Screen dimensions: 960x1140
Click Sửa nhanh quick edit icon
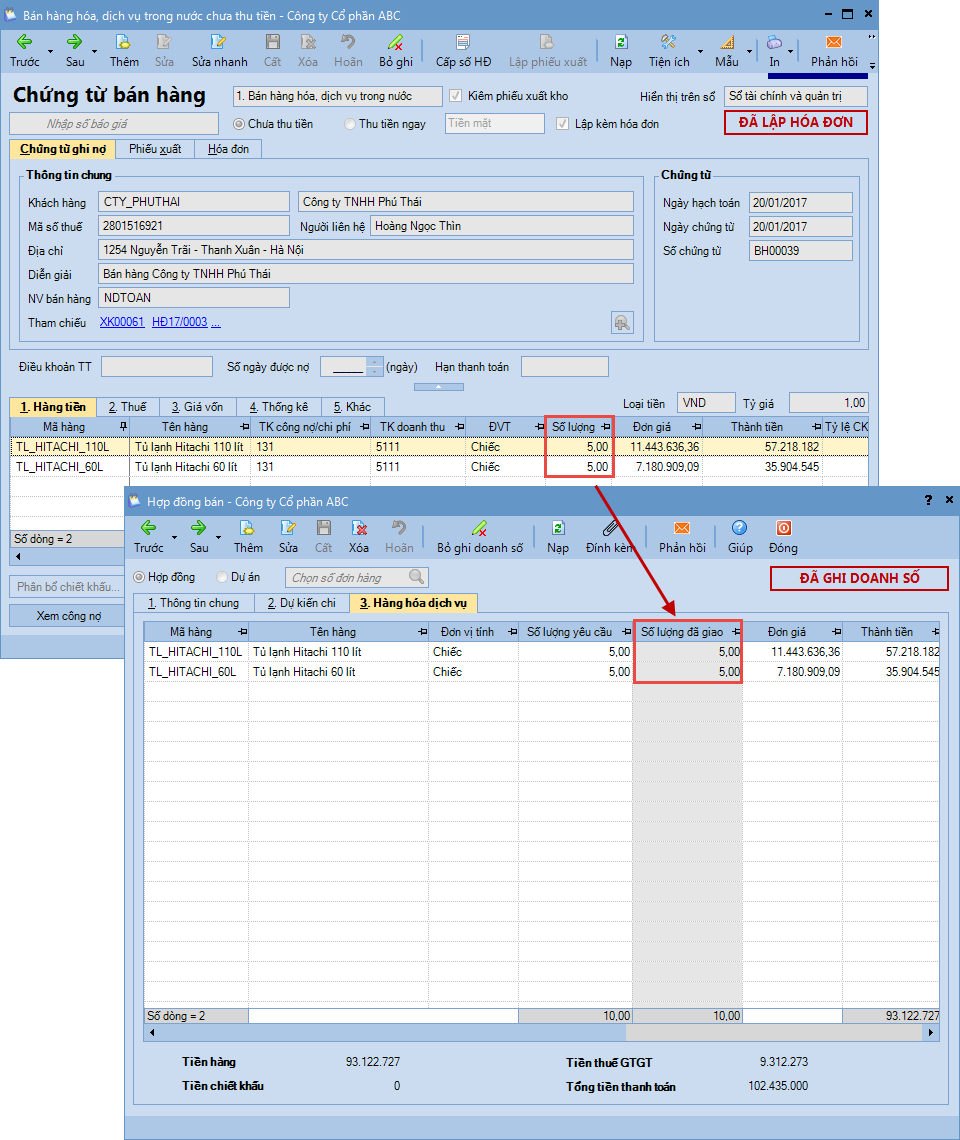tap(218, 43)
